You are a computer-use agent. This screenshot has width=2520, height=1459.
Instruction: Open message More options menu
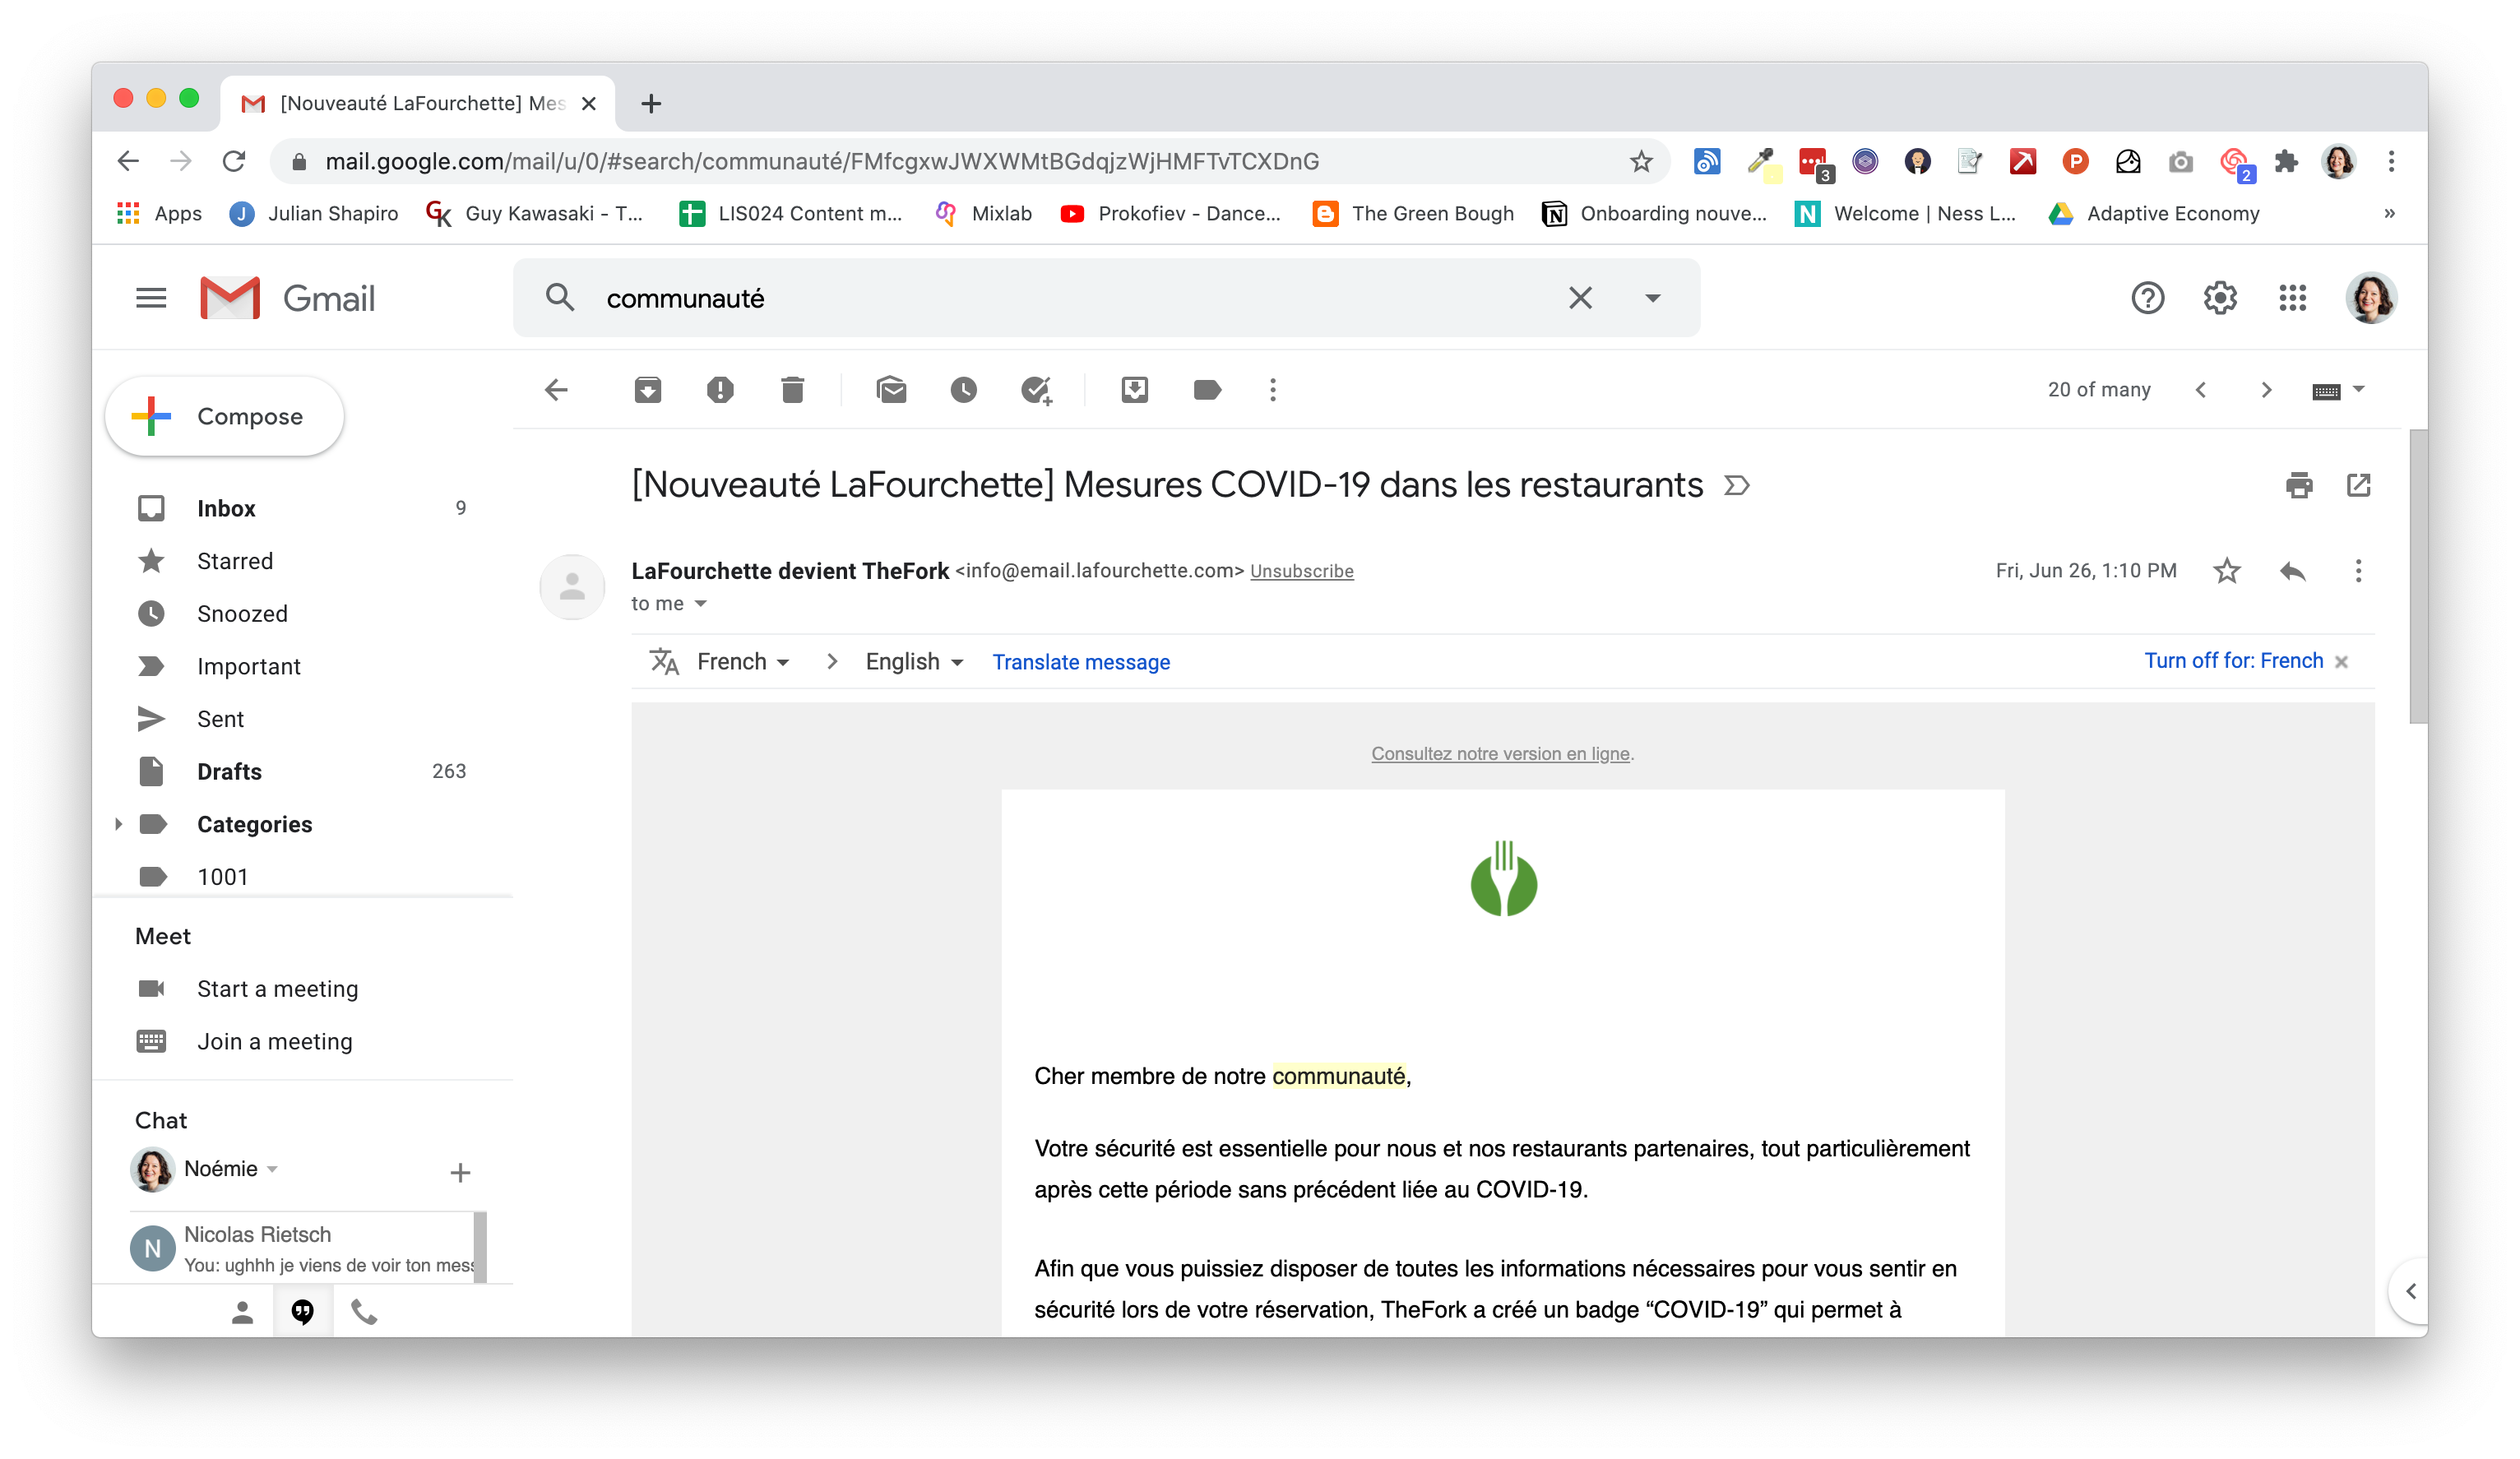2358,571
